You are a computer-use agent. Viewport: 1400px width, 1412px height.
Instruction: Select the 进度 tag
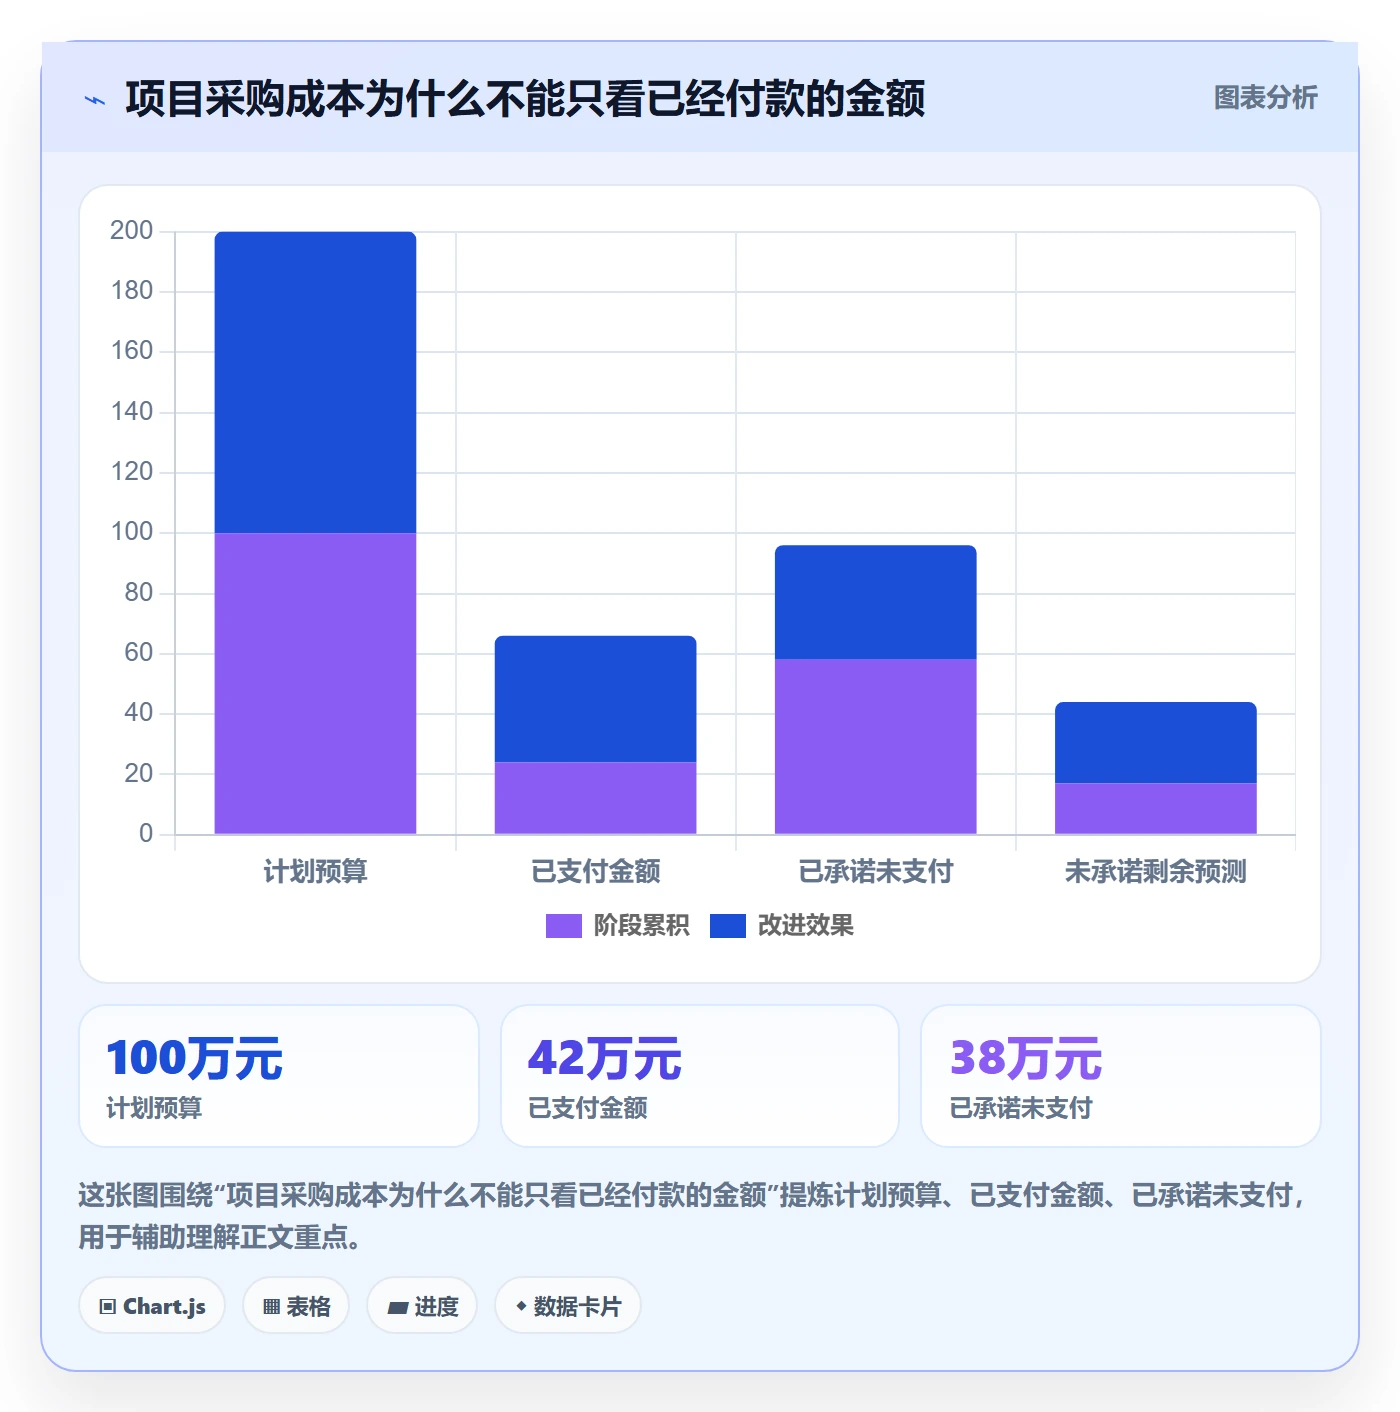click(x=422, y=1306)
